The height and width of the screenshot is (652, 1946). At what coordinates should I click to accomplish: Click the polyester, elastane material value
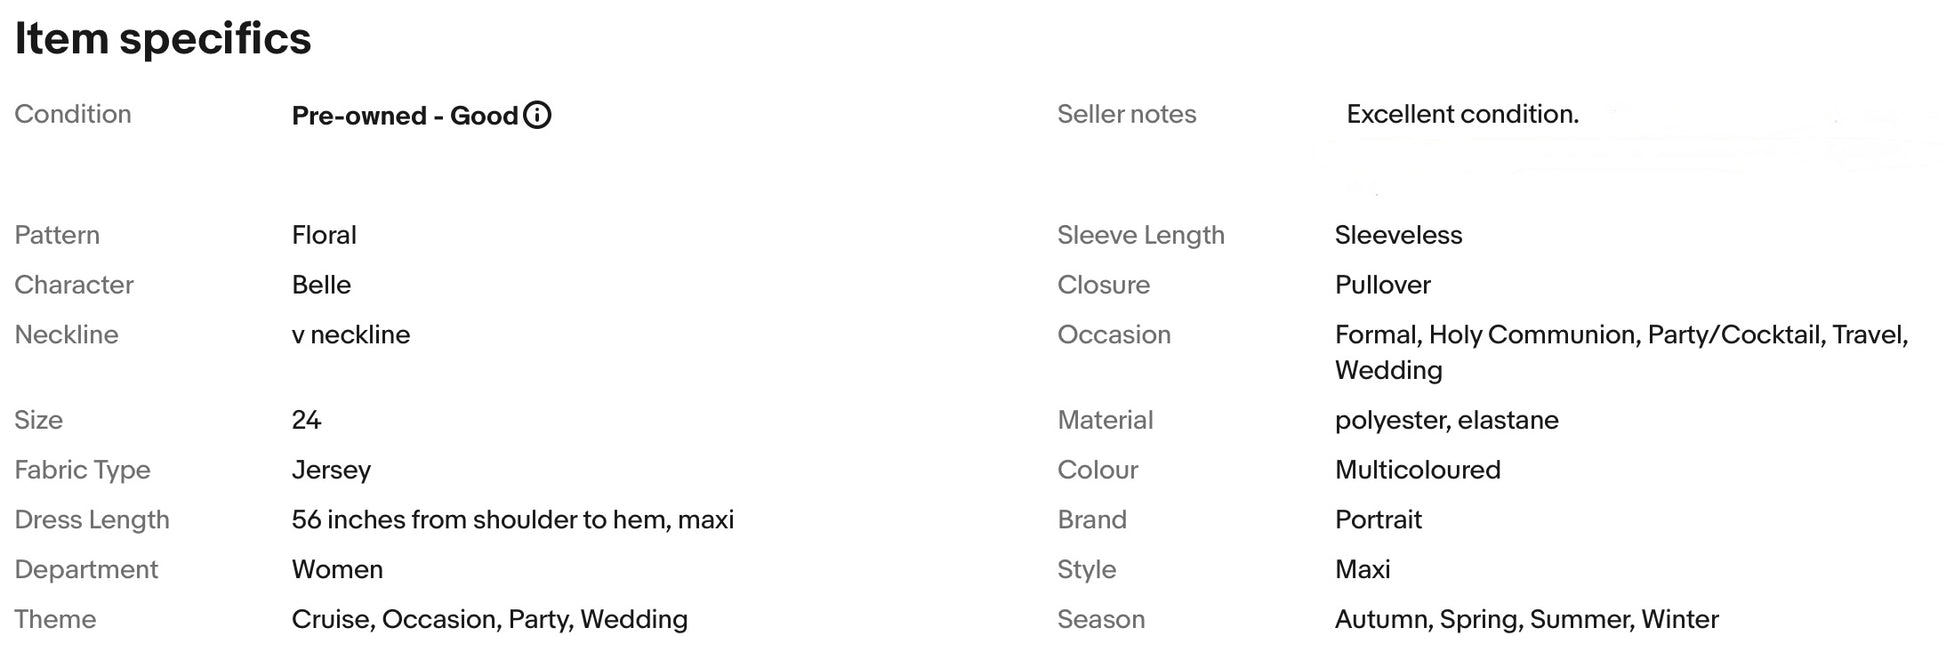point(1447,420)
